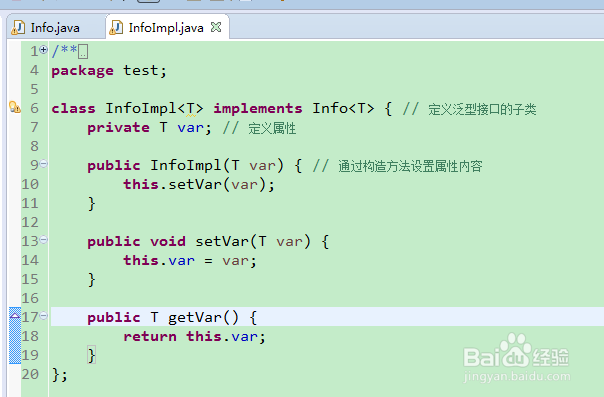Click the 'return this.var;' statement
Screen dimensions: 604x397
pyautogui.click(x=195, y=337)
